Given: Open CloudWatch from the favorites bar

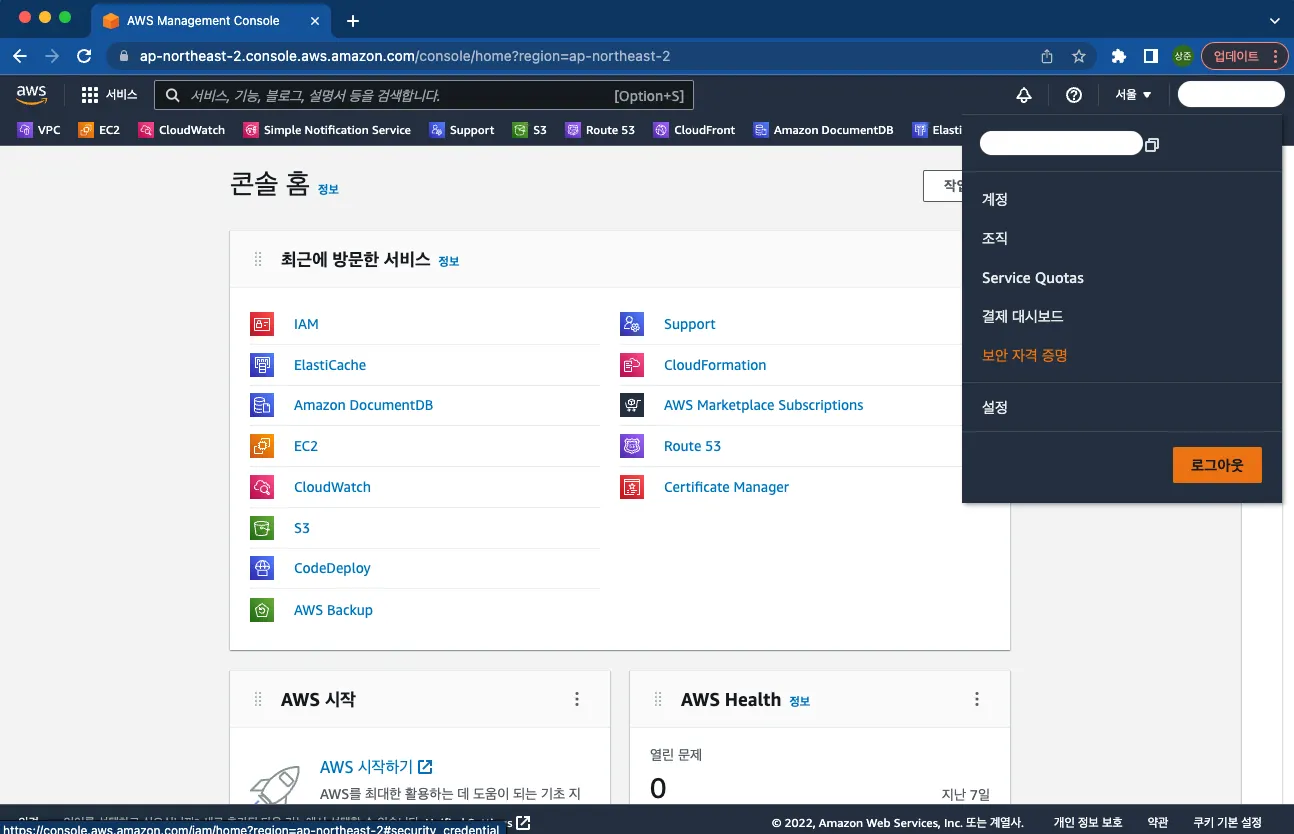Looking at the screenshot, I should pos(182,130).
